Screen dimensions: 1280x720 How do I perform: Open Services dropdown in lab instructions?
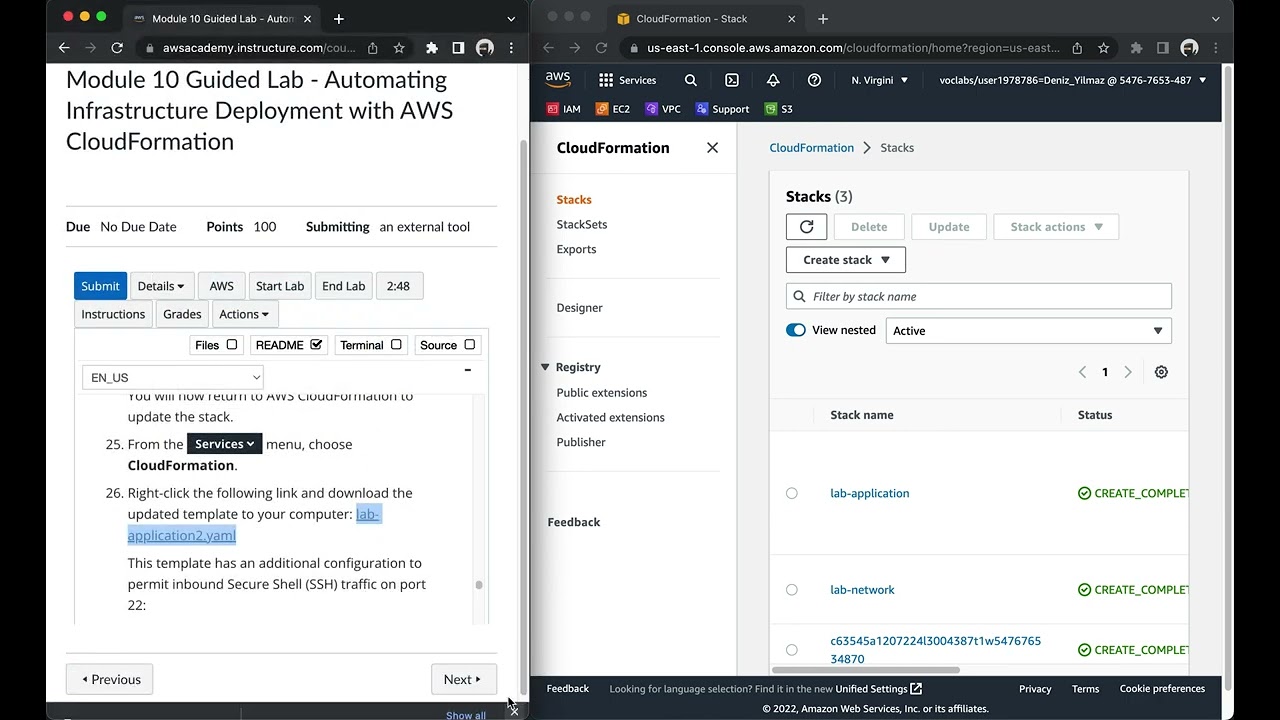(224, 444)
